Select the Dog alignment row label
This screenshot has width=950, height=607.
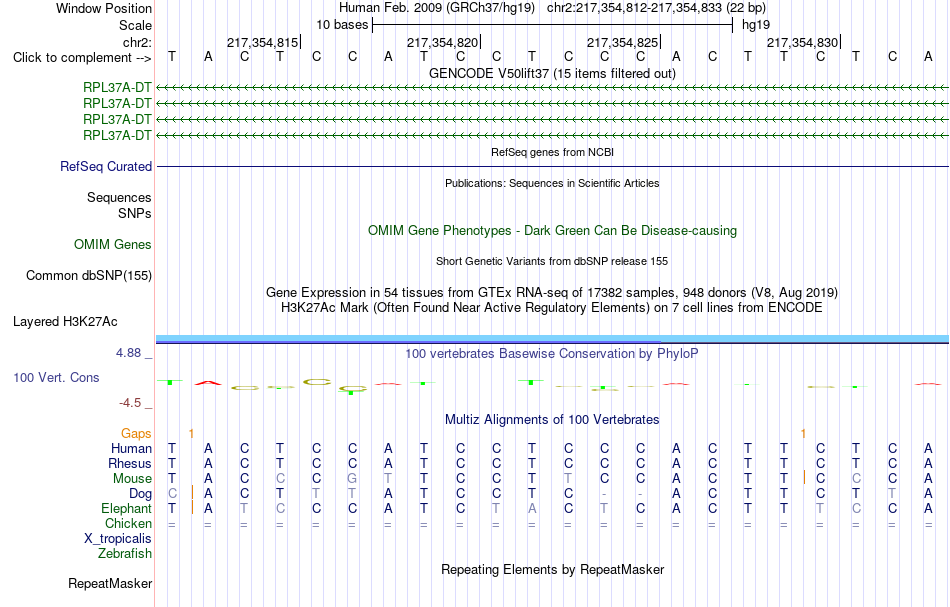point(141,494)
